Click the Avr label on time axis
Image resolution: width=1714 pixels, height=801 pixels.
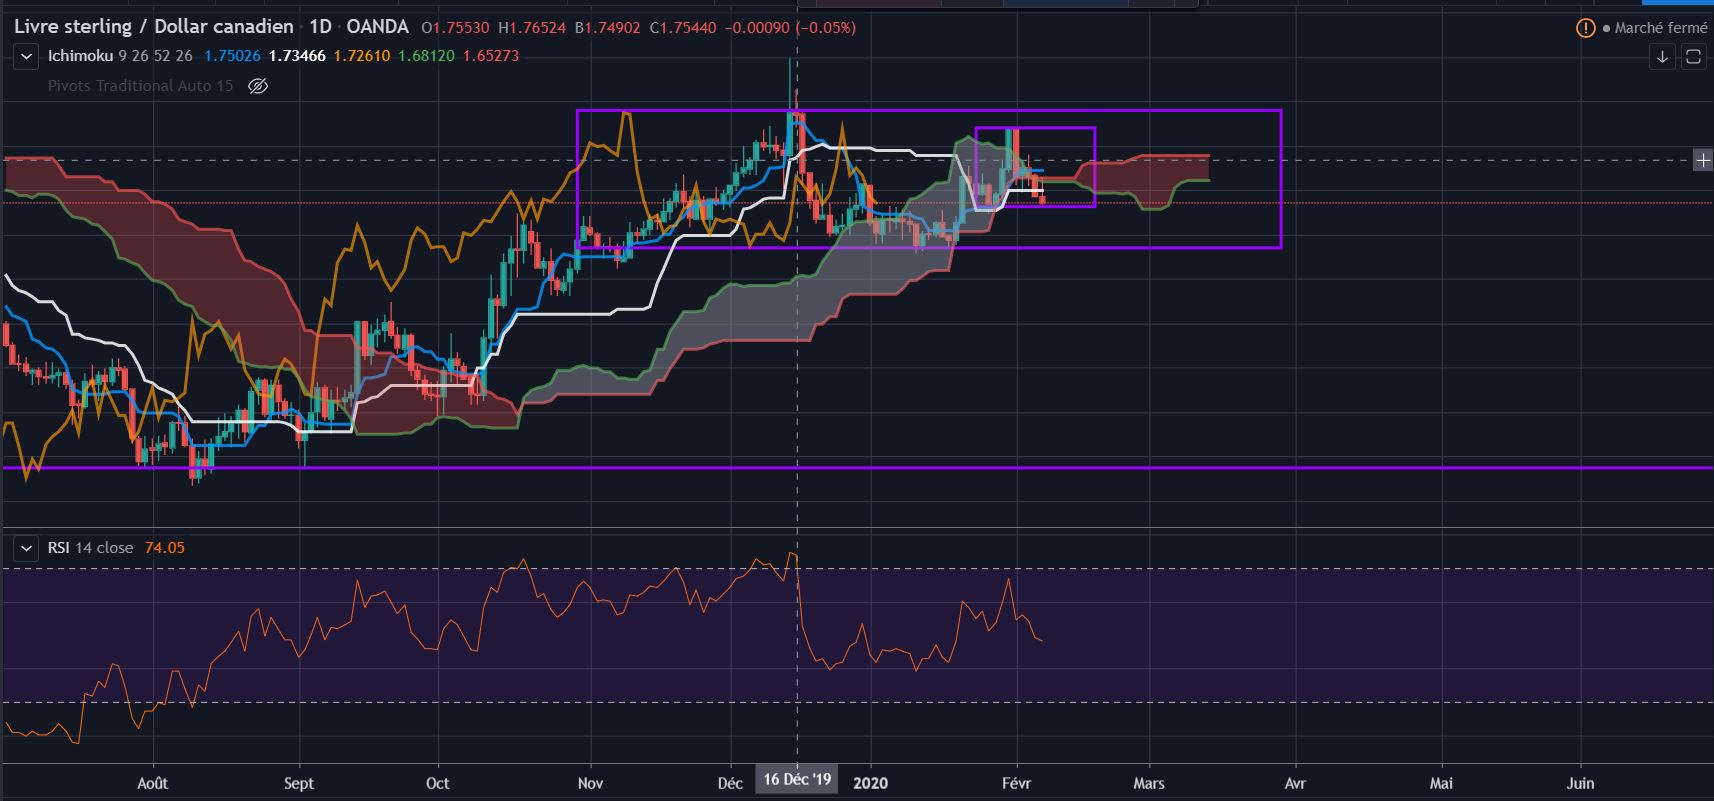(x=1295, y=783)
